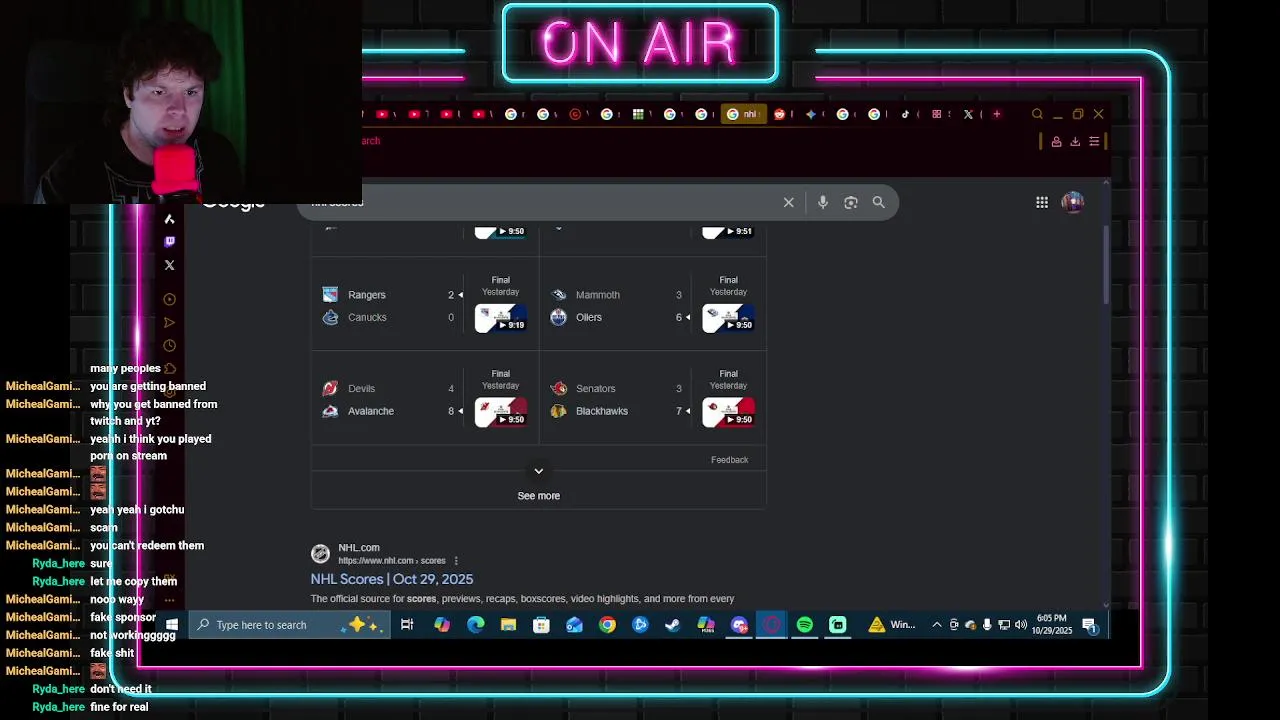The height and width of the screenshot is (720, 1280).
Task: Open taskbar volume speaker icon
Action: [x=1020, y=625]
